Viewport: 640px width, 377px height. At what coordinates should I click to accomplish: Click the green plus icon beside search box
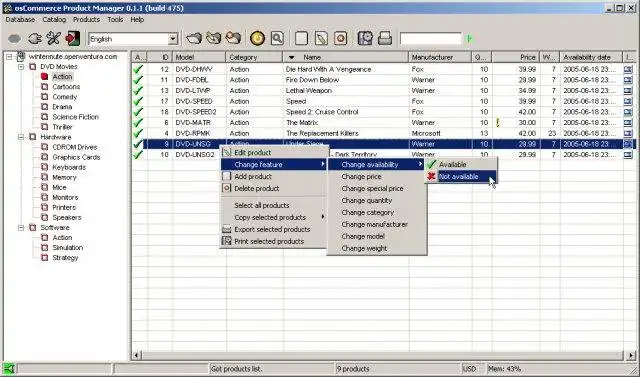coord(469,39)
